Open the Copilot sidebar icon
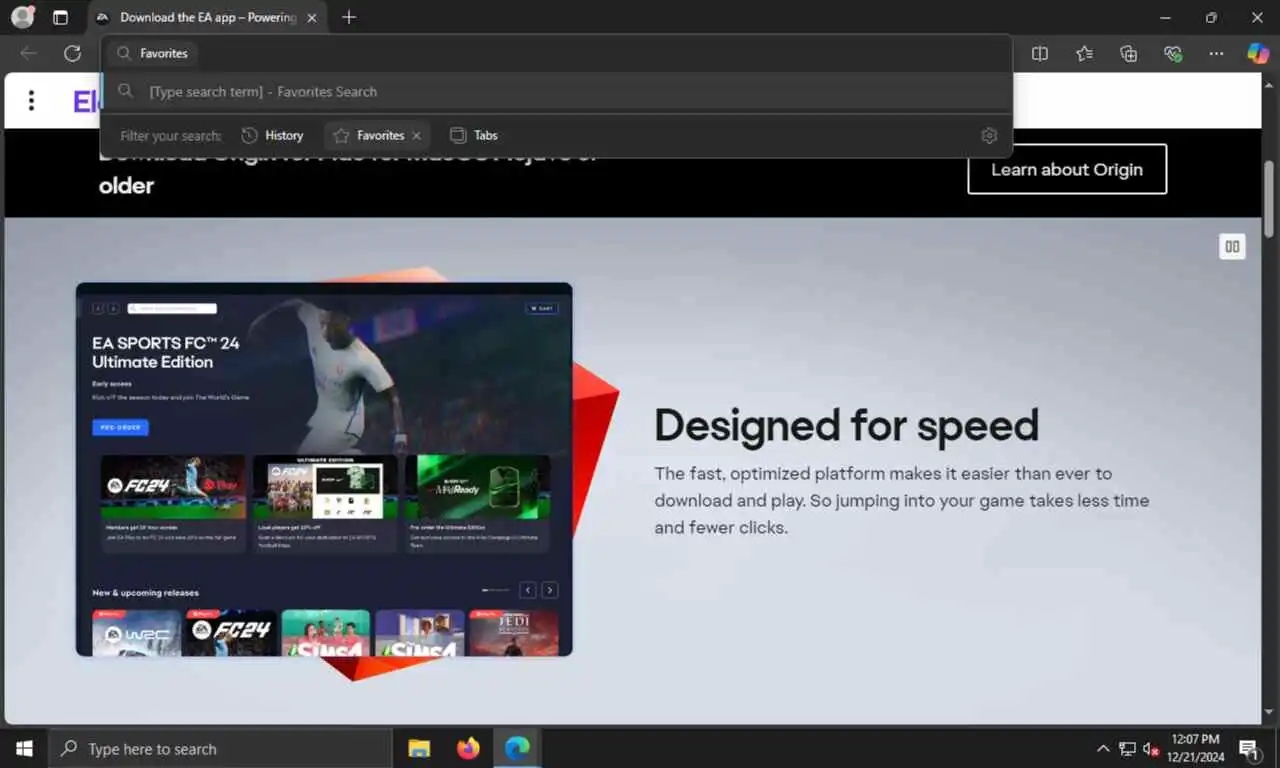 coord(1258,53)
